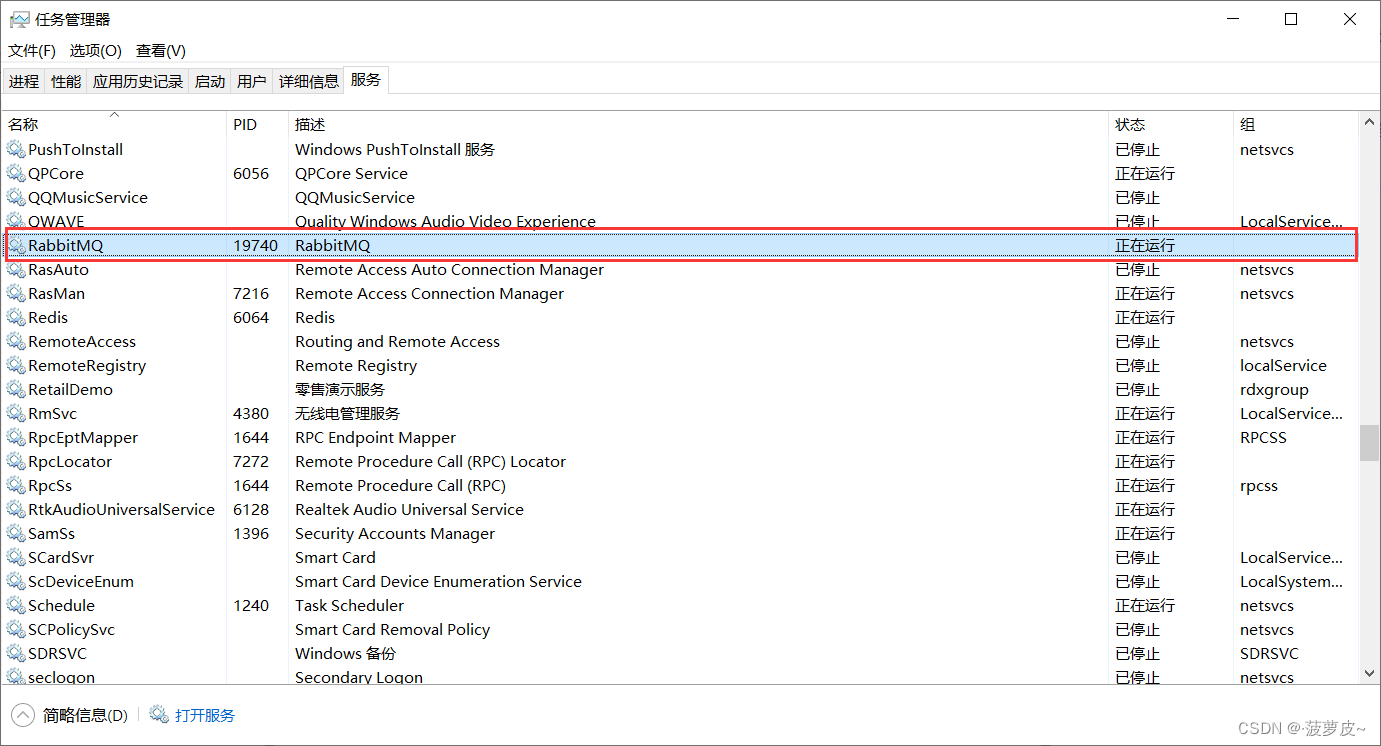Sort by the 组 column header

point(1297,124)
